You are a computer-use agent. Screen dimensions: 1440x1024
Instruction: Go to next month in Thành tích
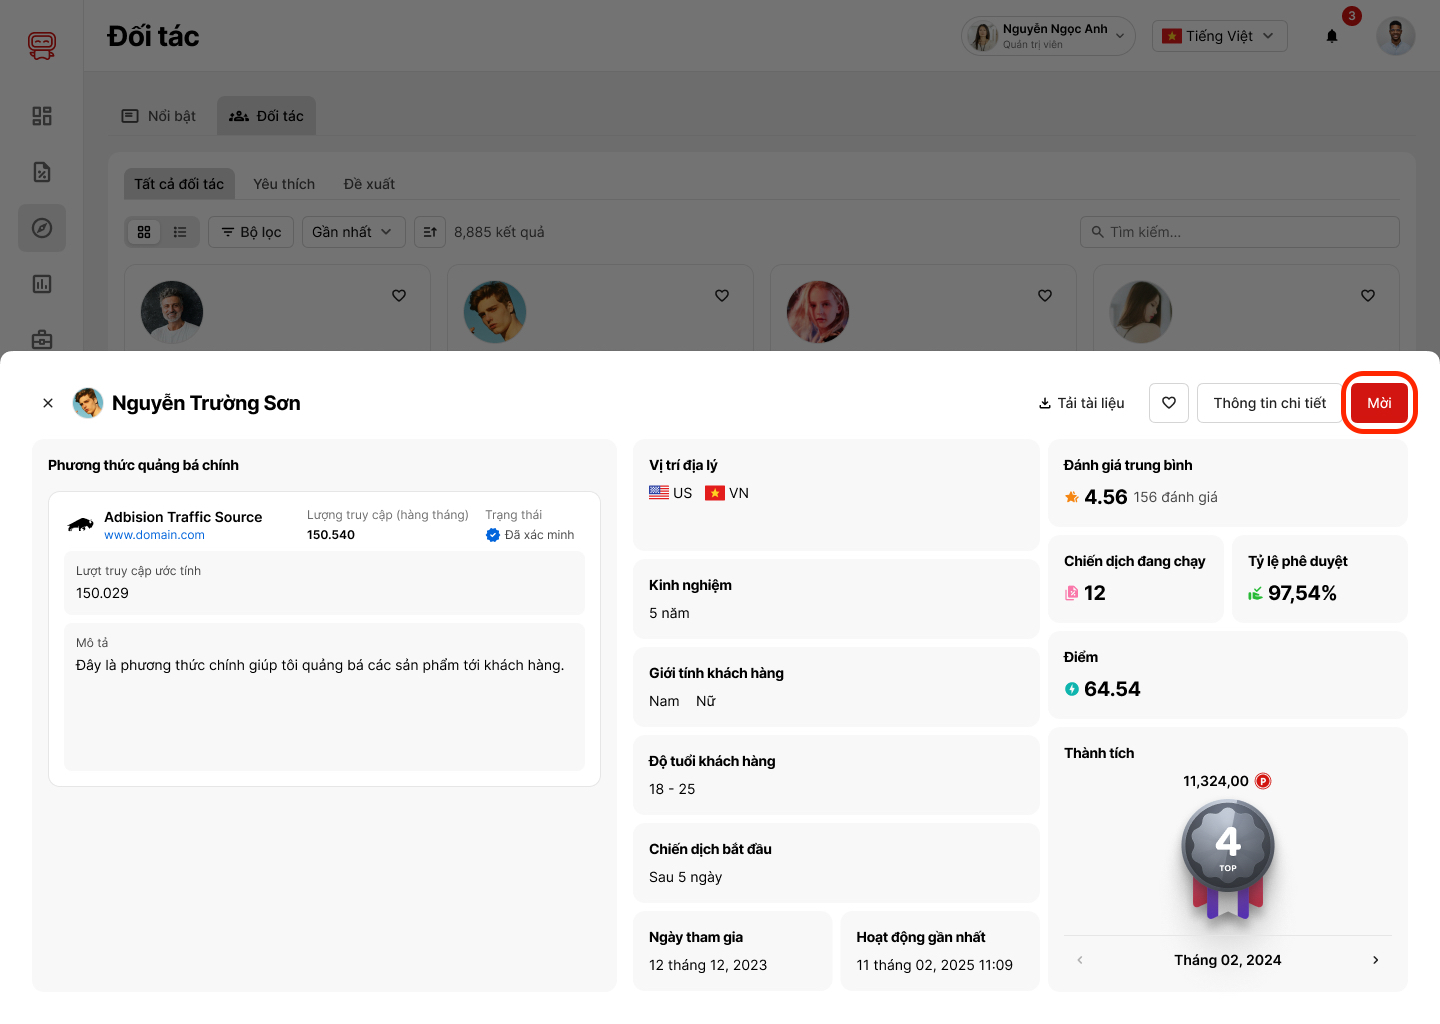pyautogui.click(x=1375, y=960)
